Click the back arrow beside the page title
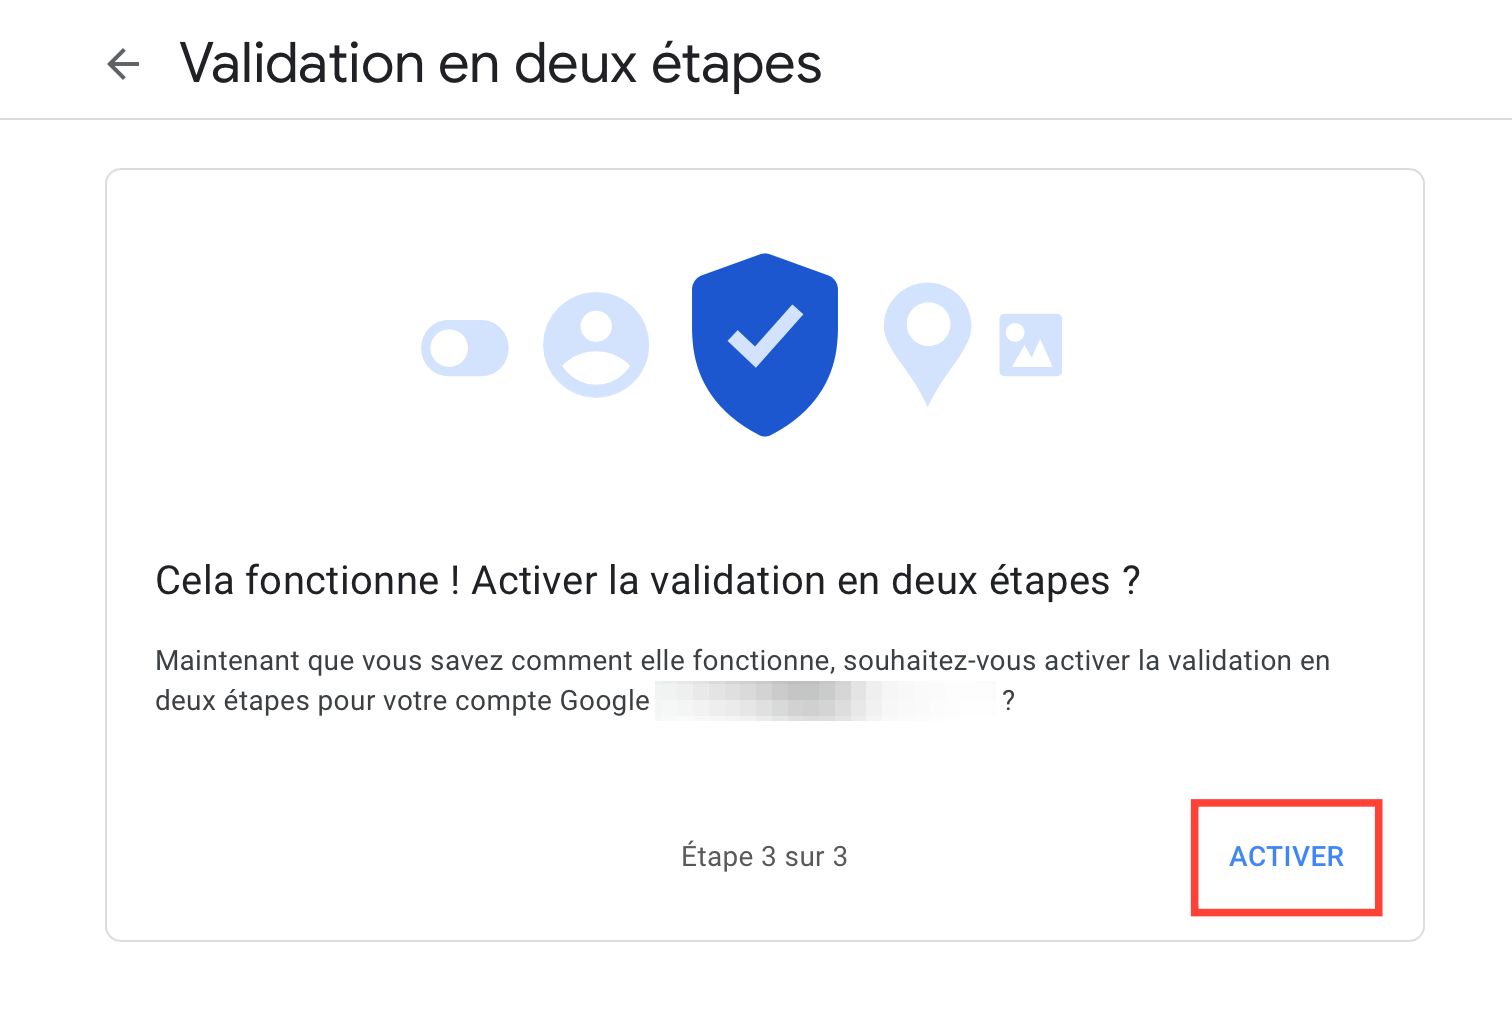The image size is (1512, 1034). click(123, 65)
